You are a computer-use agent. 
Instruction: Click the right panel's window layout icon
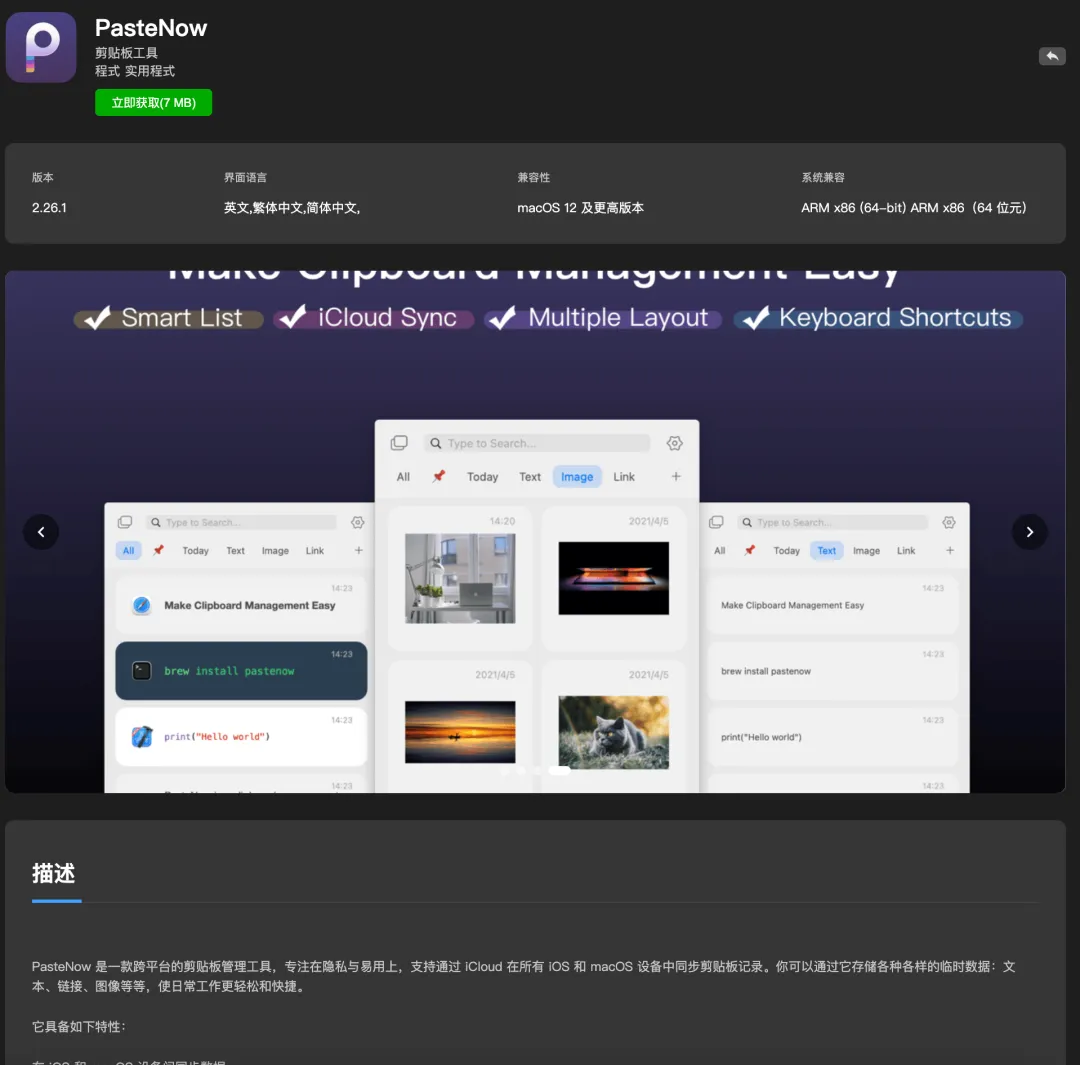click(716, 522)
